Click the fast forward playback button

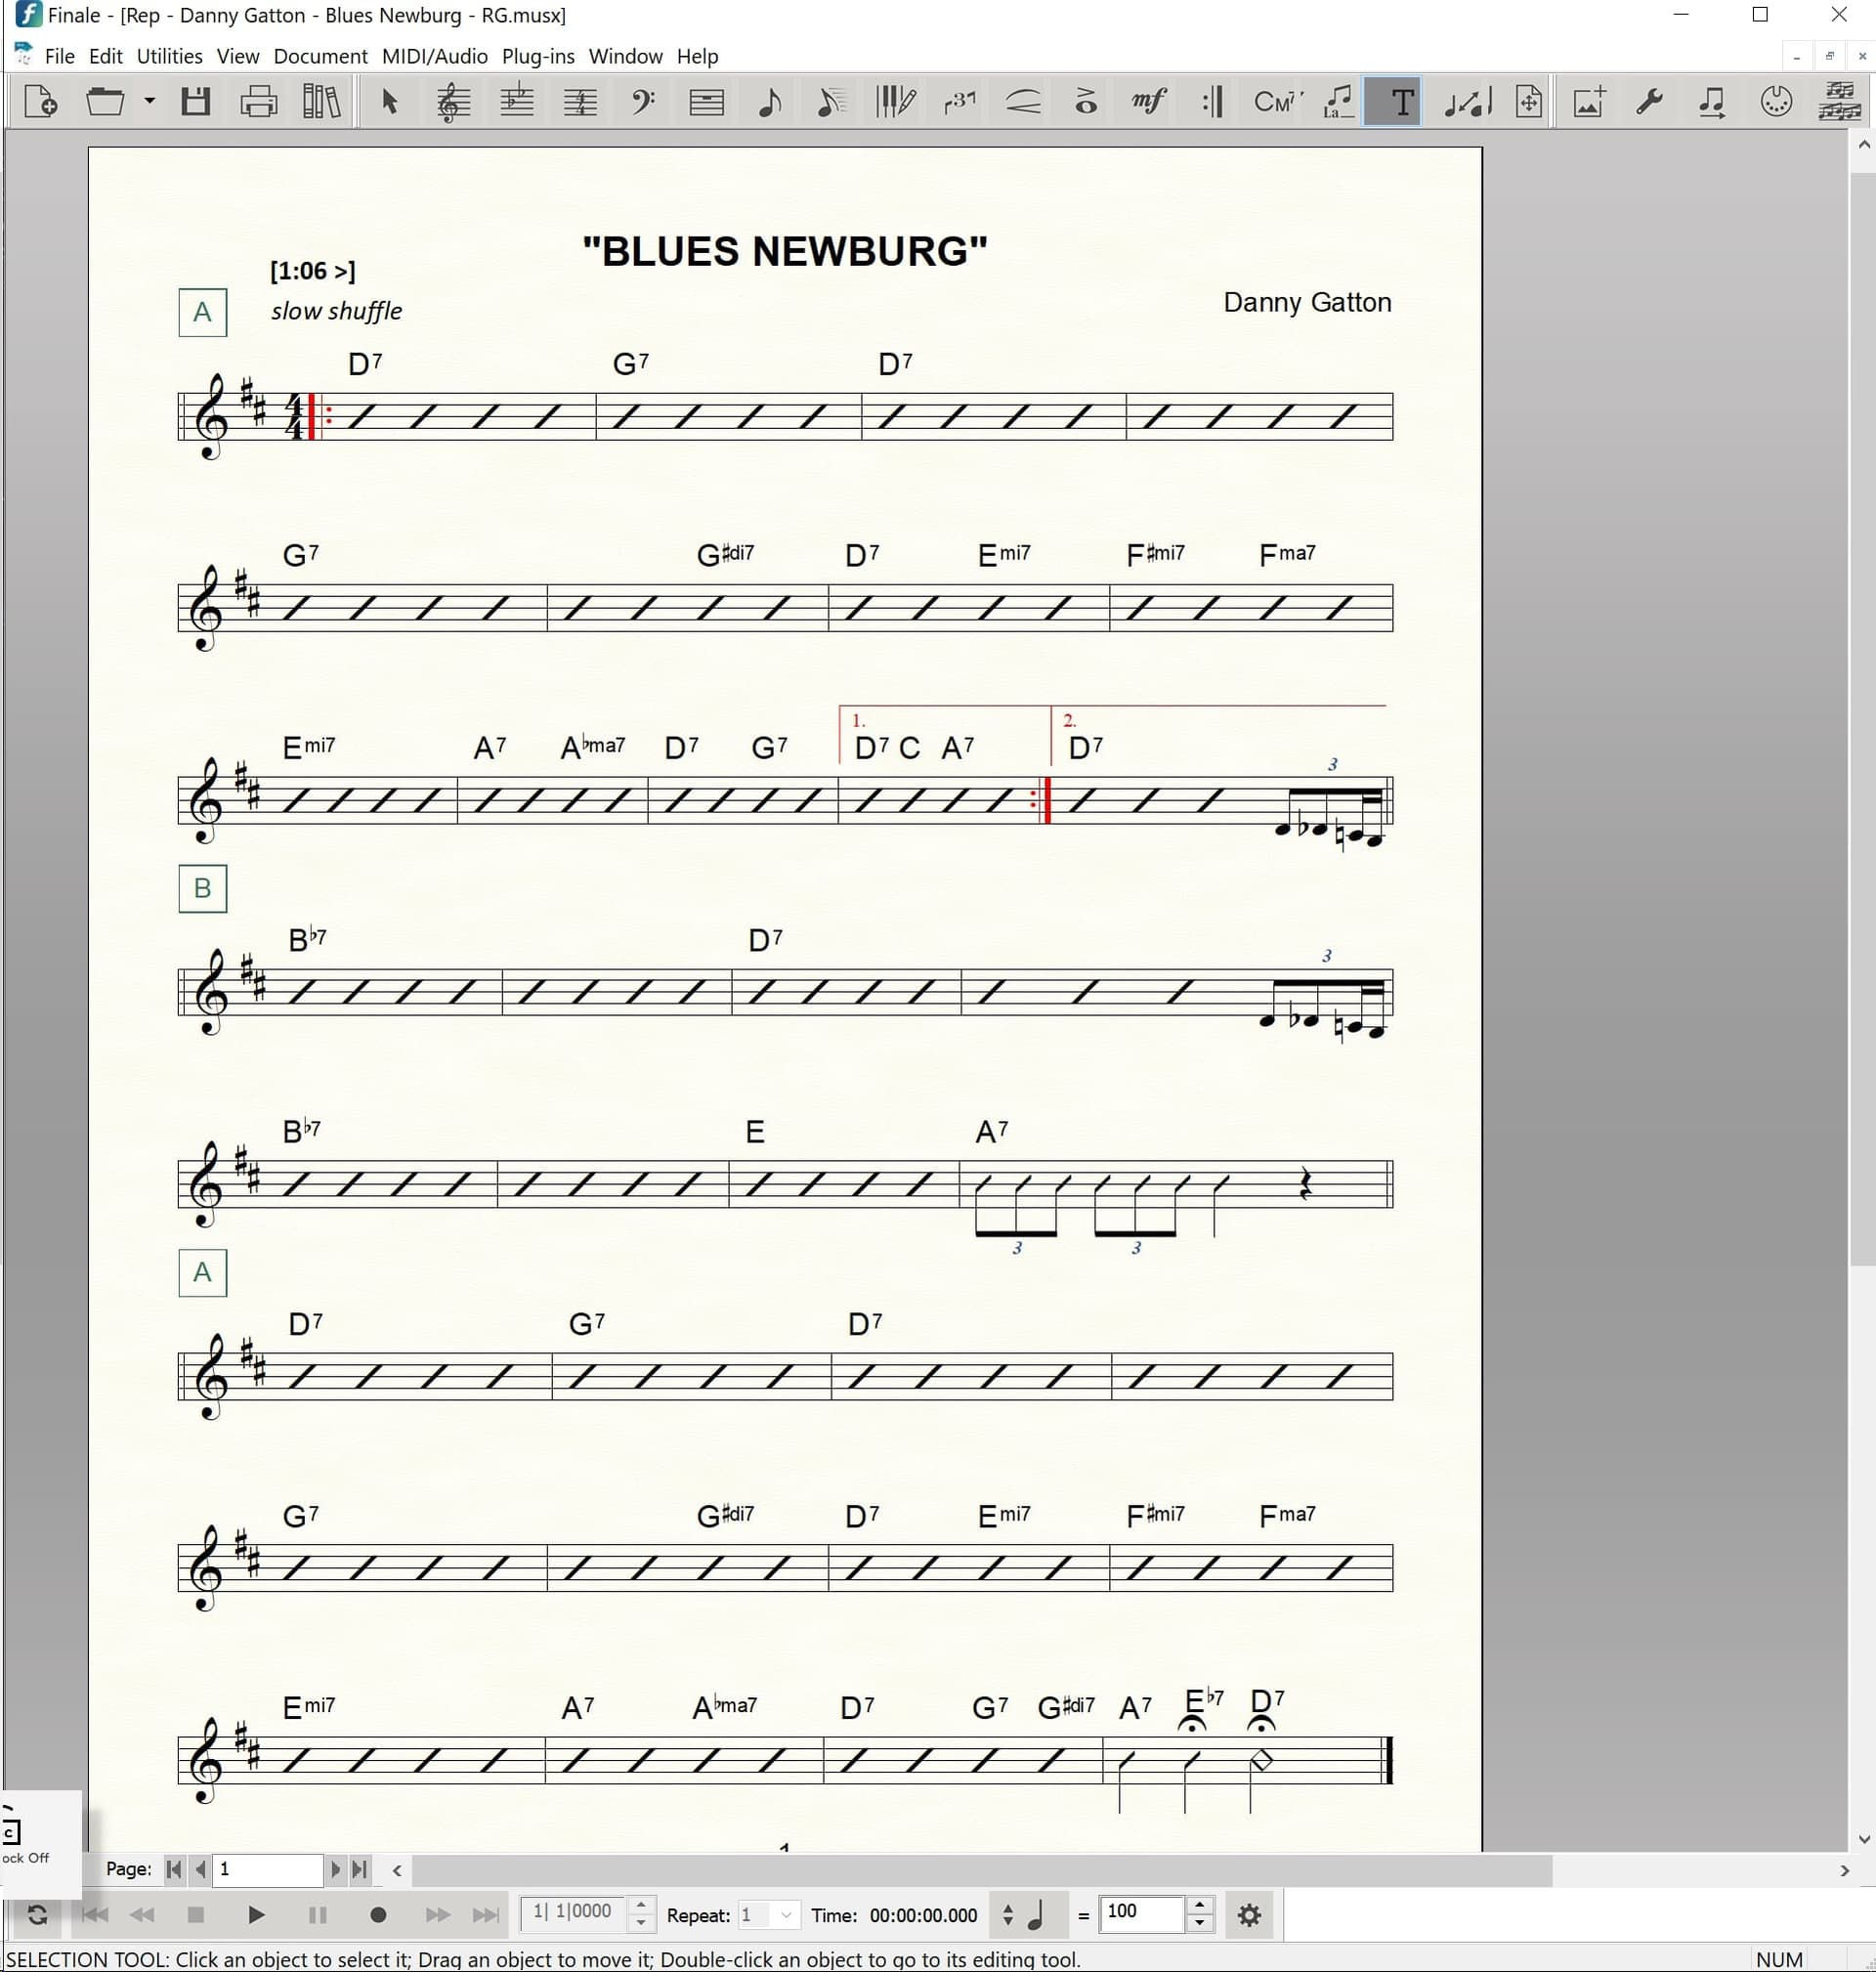click(437, 1915)
